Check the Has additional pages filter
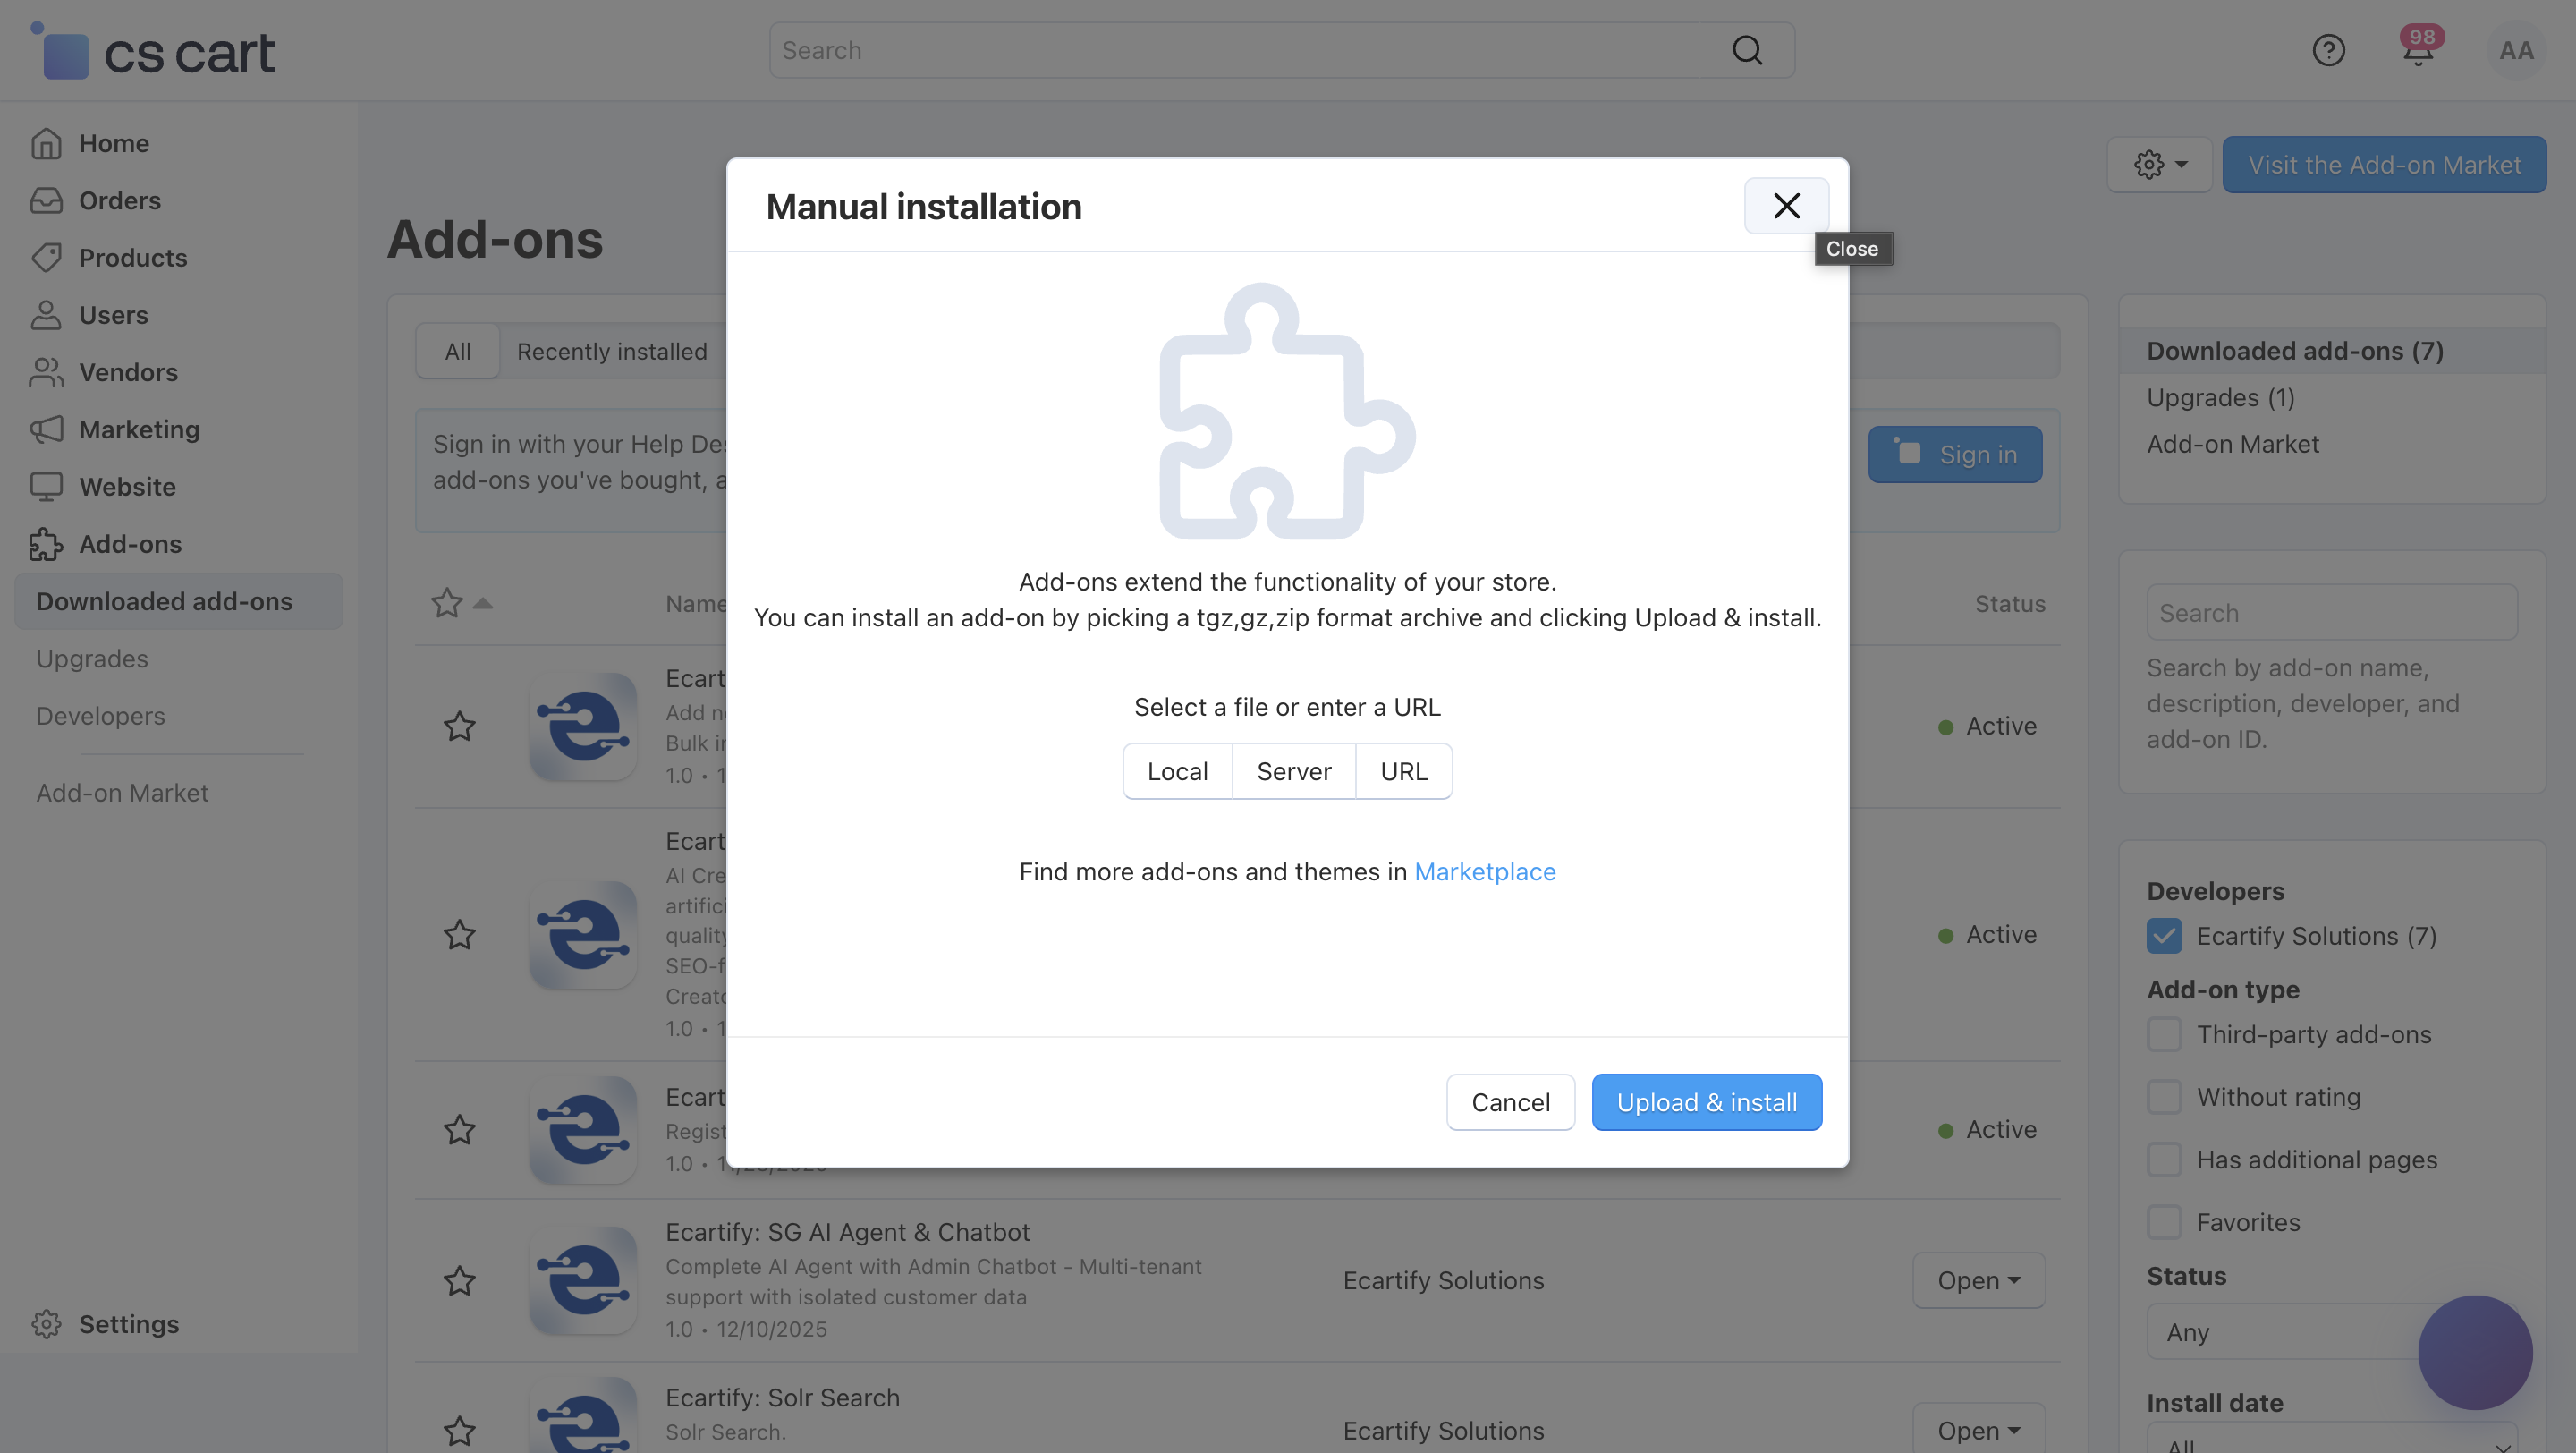This screenshot has height=1453, width=2576. (x=2164, y=1160)
